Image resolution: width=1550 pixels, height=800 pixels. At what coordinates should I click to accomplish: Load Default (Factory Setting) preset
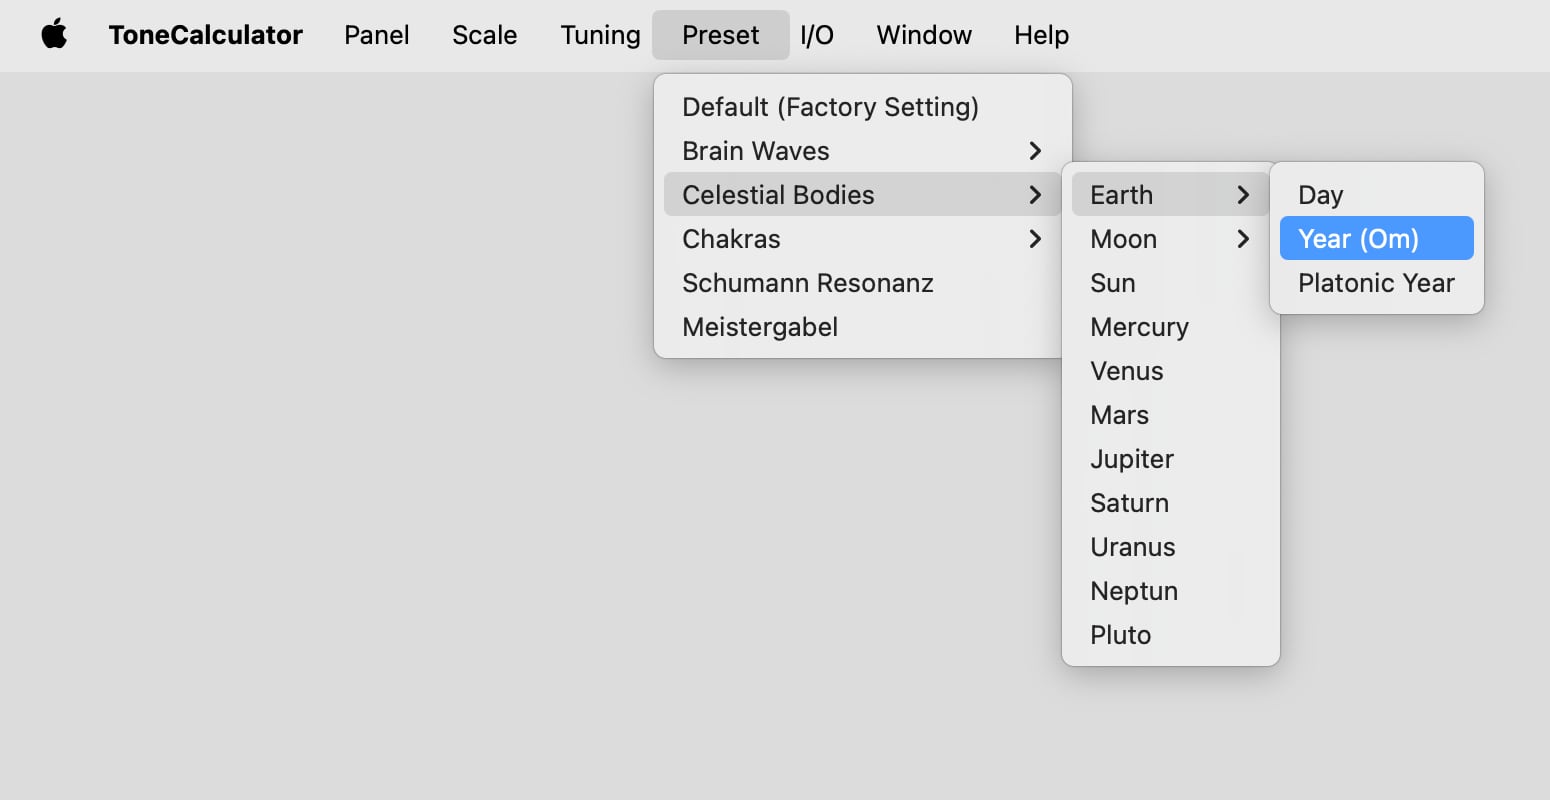[830, 107]
